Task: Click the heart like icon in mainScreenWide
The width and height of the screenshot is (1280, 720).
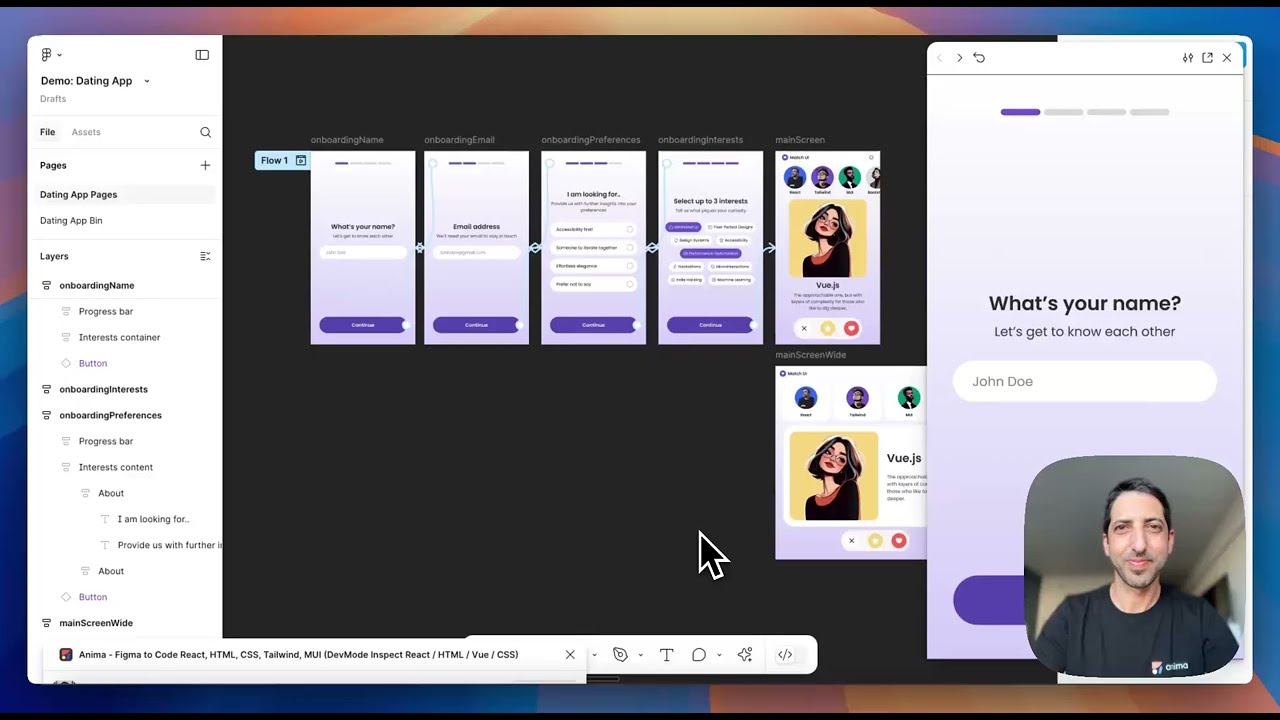Action: [899, 541]
